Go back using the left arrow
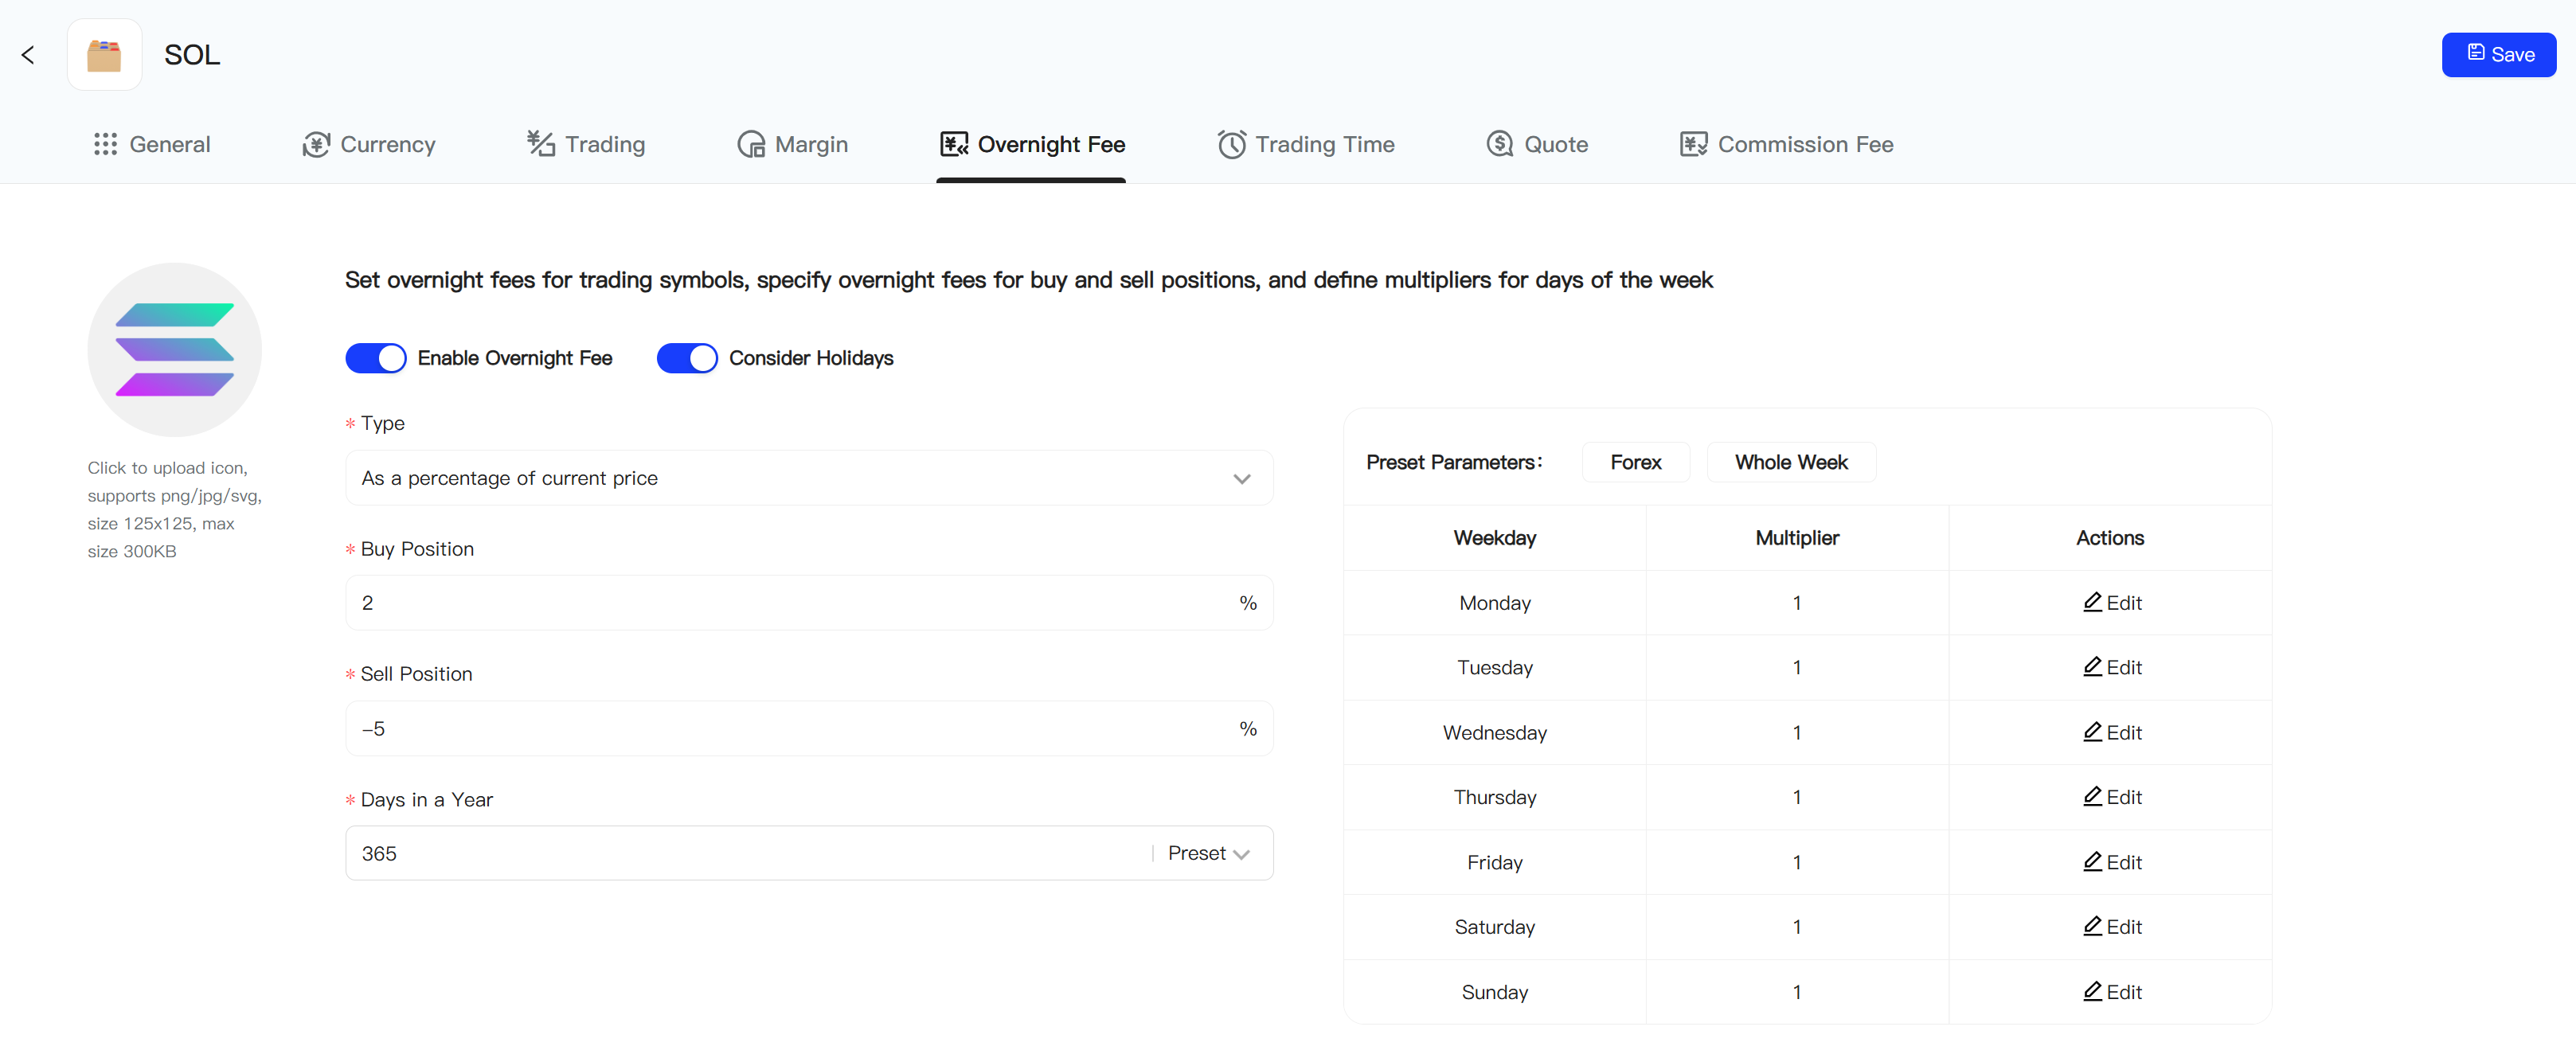This screenshot has width=2576, height=1054. pos(28,55)
